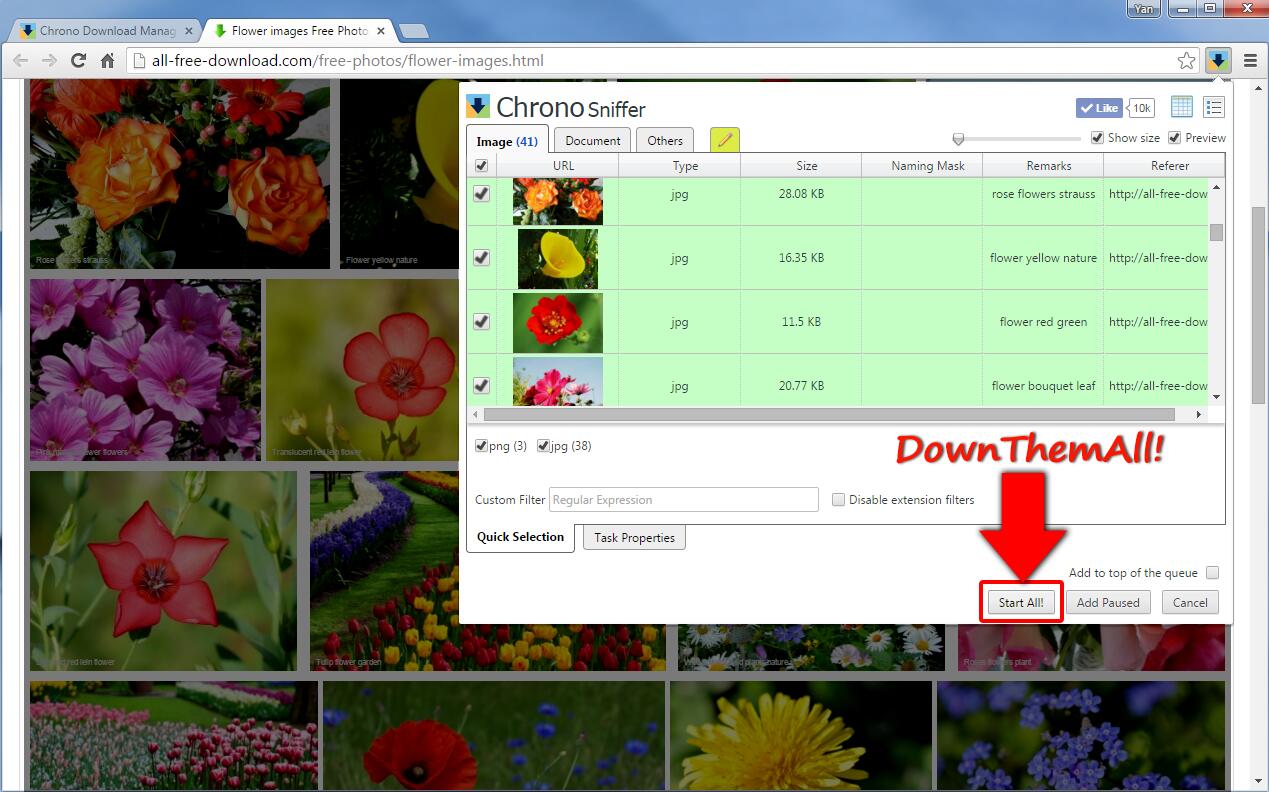
Task: Open Quick Selection tab
Action: [x=520, y=537]
